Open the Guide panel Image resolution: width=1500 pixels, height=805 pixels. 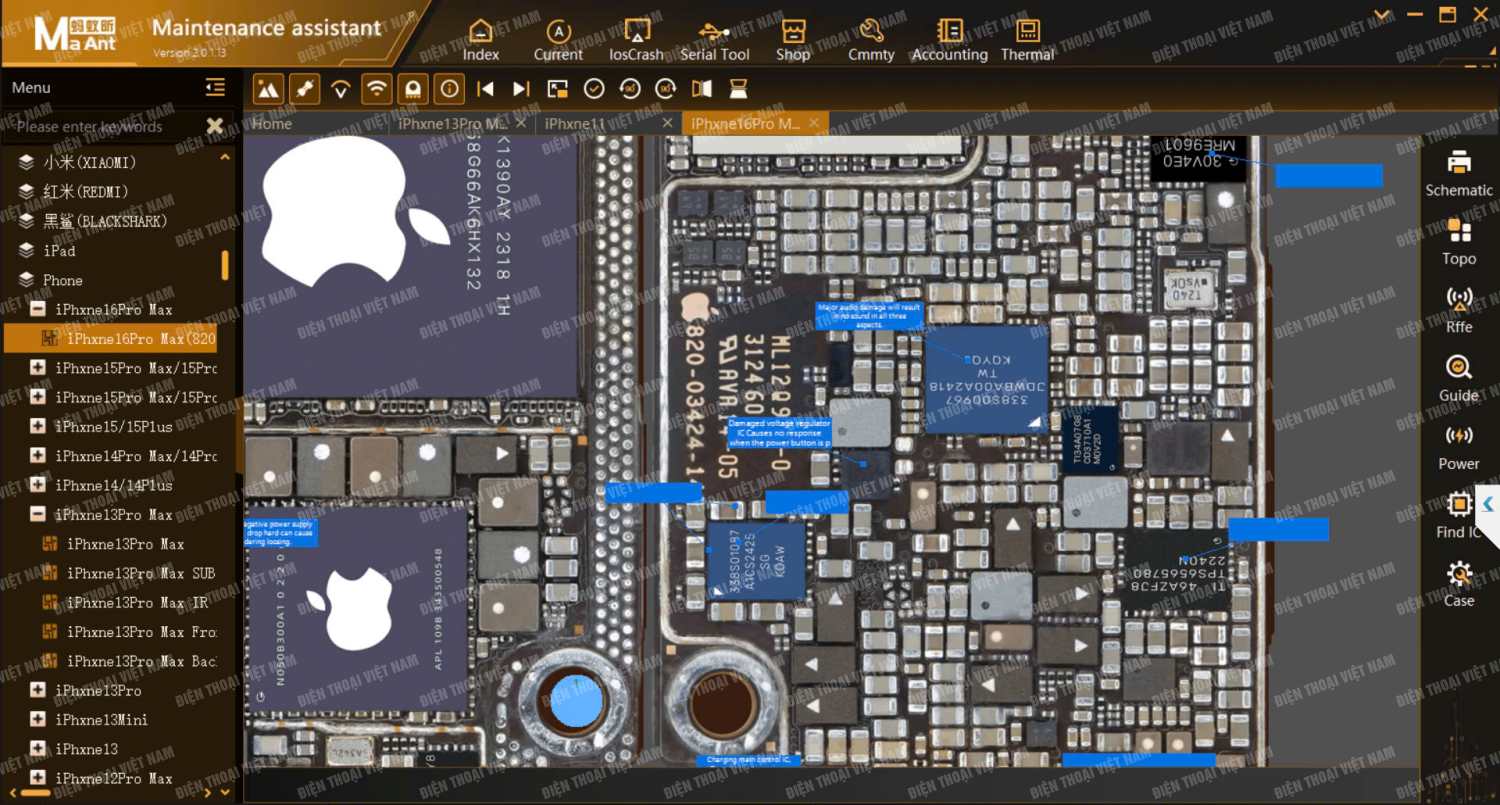tap(1459, 379)
